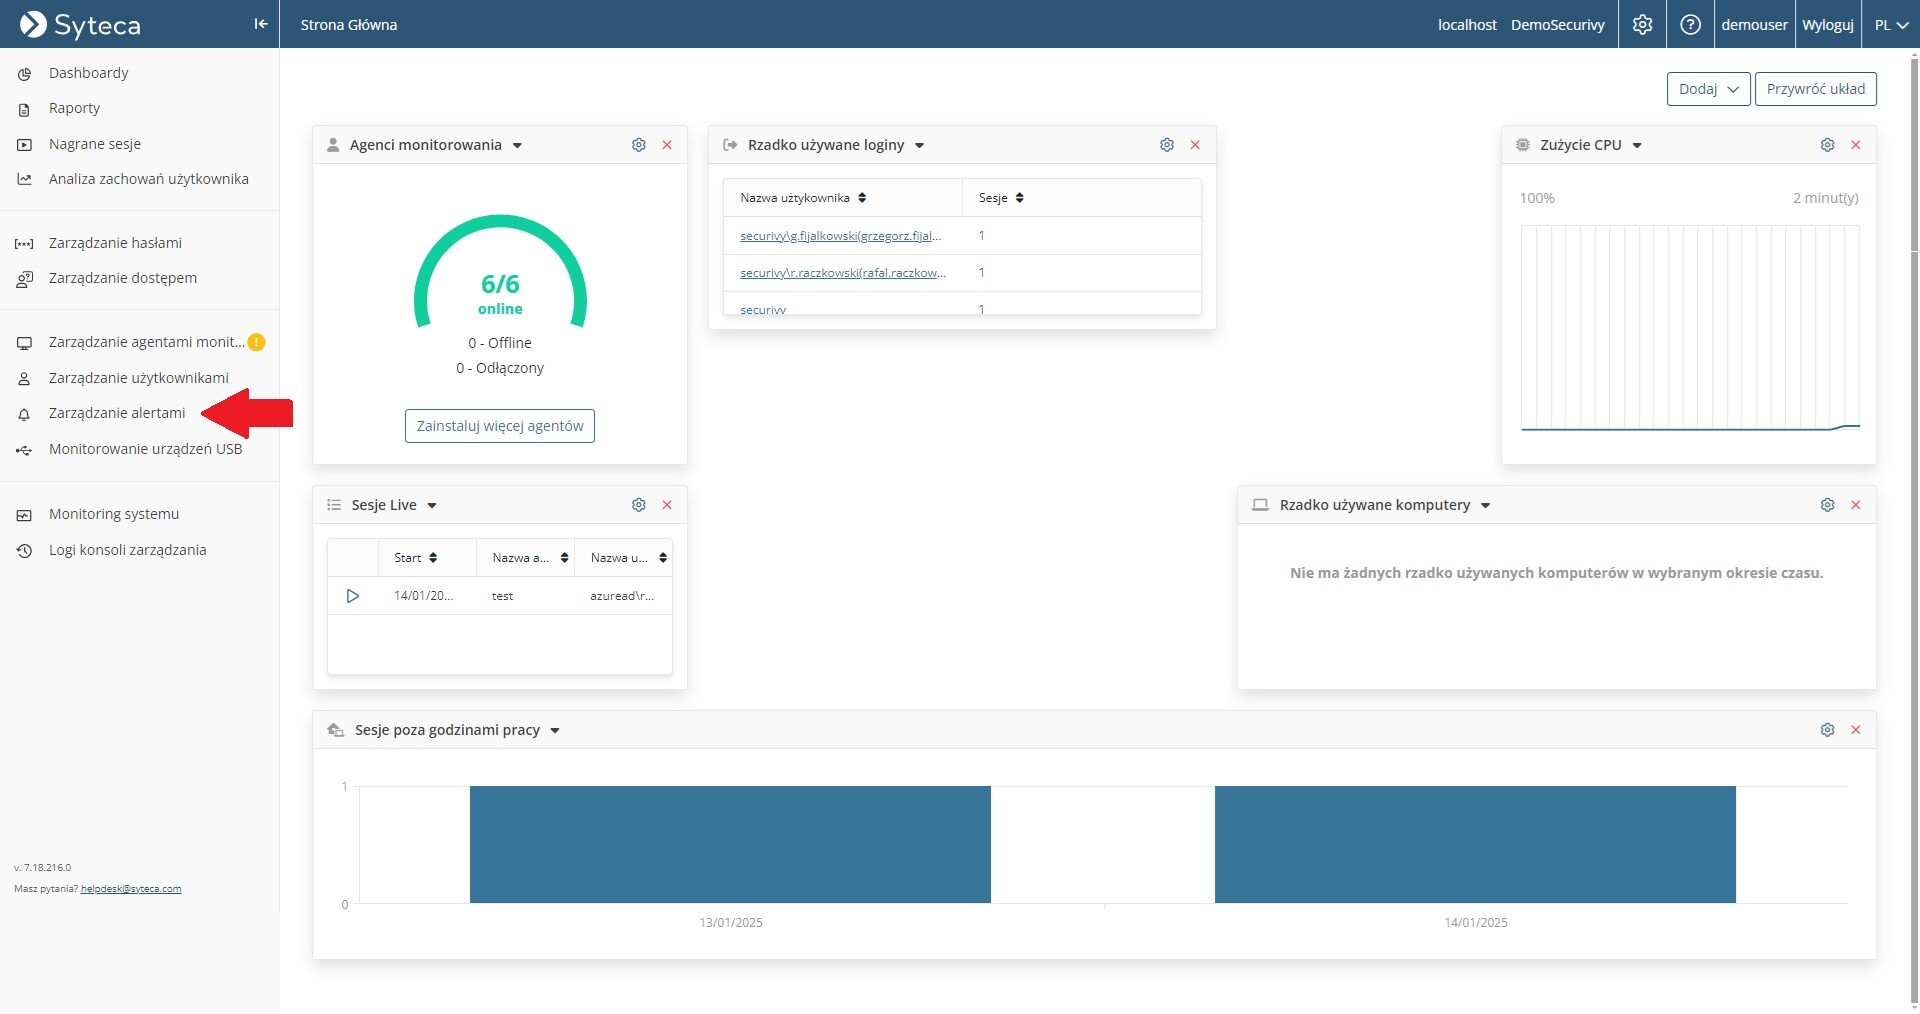The width and height of the screenshot is (1920, 1014).
Task: Sort the Sesje column in logins table
Action: [1019, 198]
